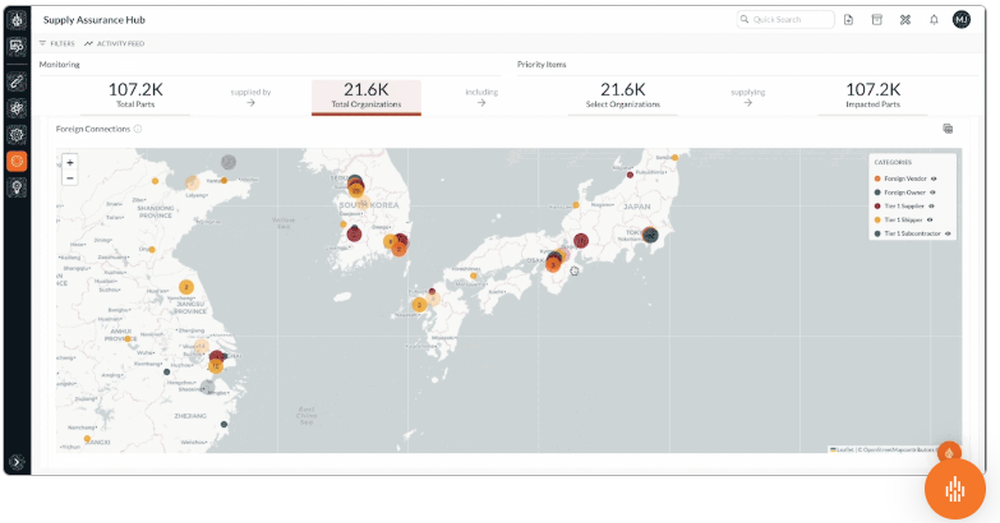Click the new document icon in header
This screenshot has height=523, width=1000.
tap(849, 20)
